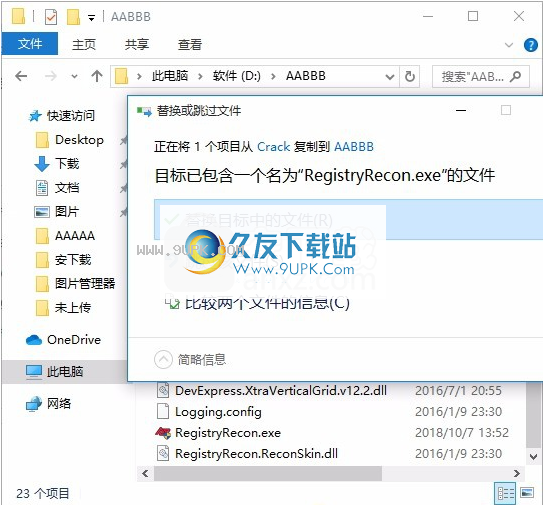Open Explorer help question mark icon
Viewport: 546px width, 505px height.
click(531, 45)
